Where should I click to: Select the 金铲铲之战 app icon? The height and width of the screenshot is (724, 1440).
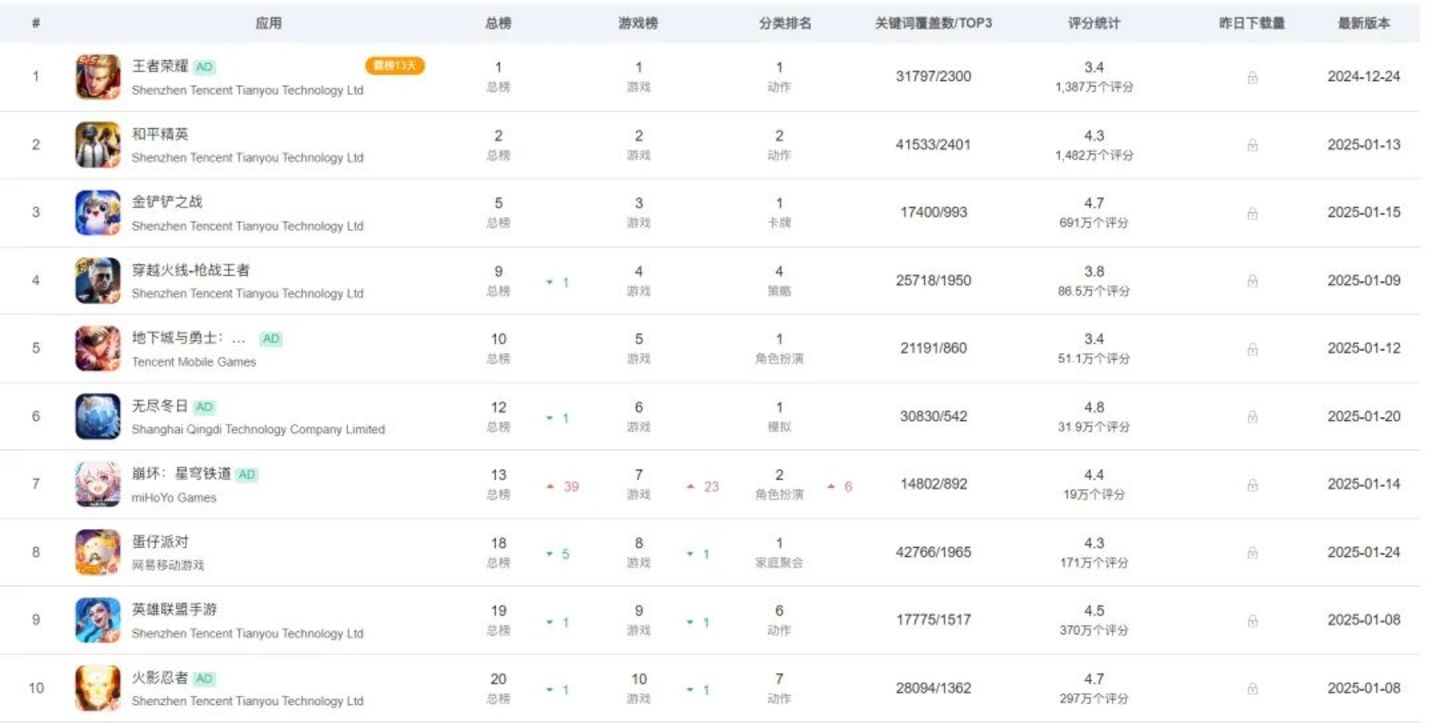point(98,213)
